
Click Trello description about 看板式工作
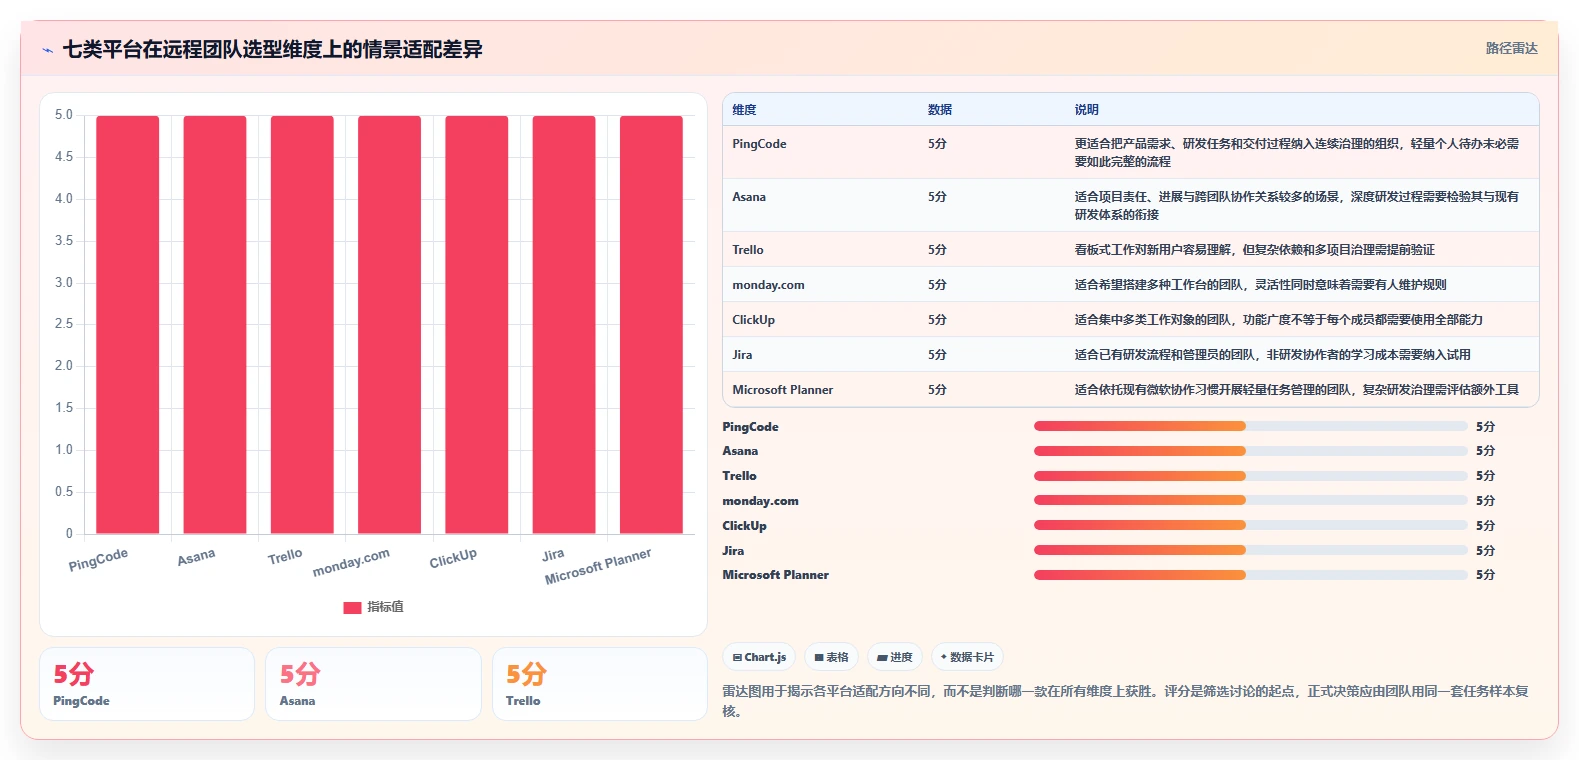1255,250
